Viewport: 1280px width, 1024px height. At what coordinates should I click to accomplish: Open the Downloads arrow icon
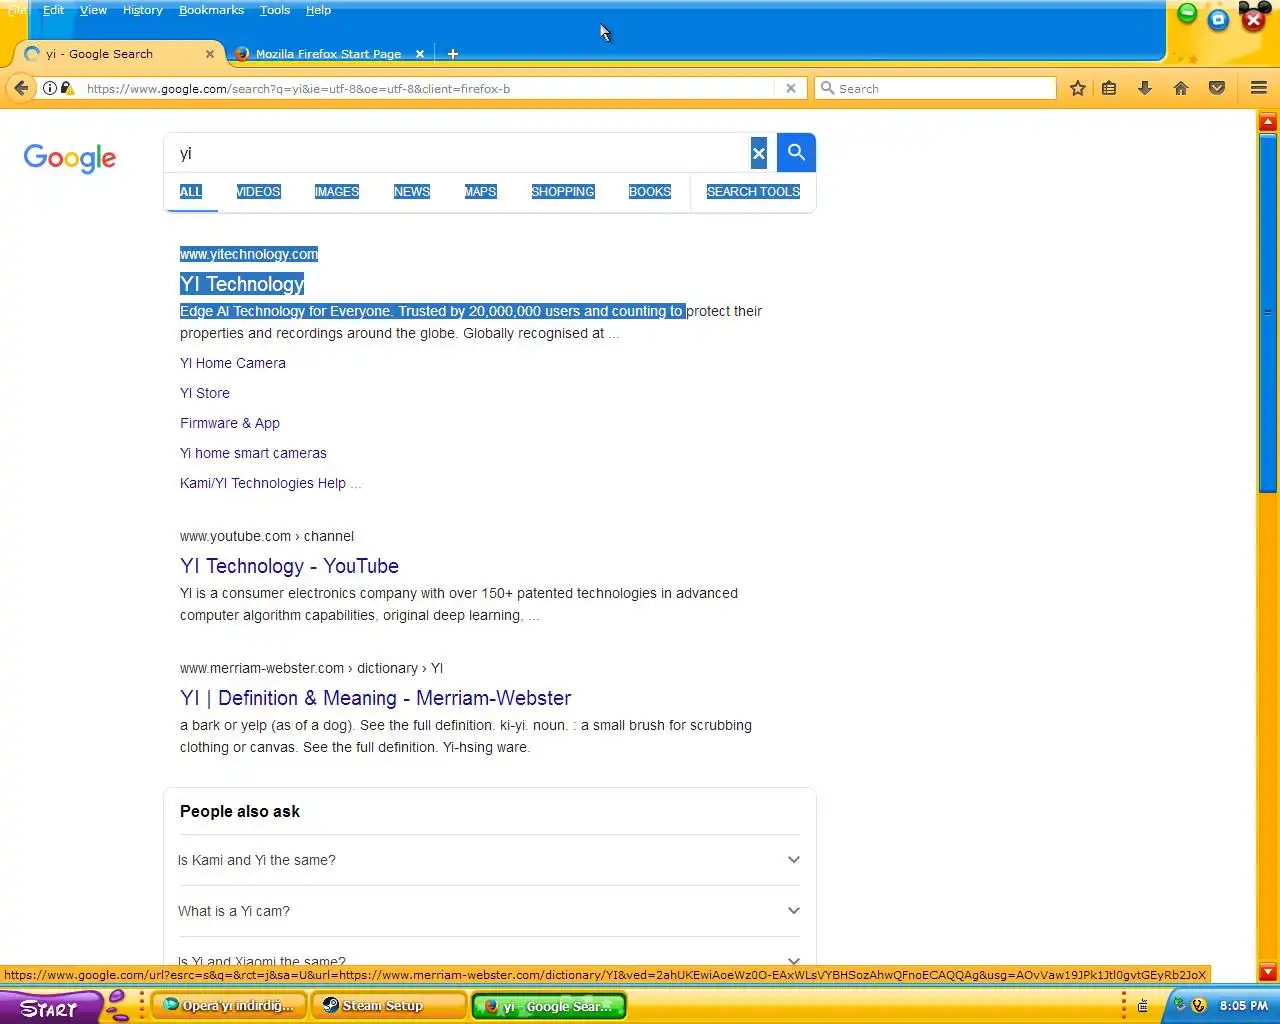point(1145,88)
